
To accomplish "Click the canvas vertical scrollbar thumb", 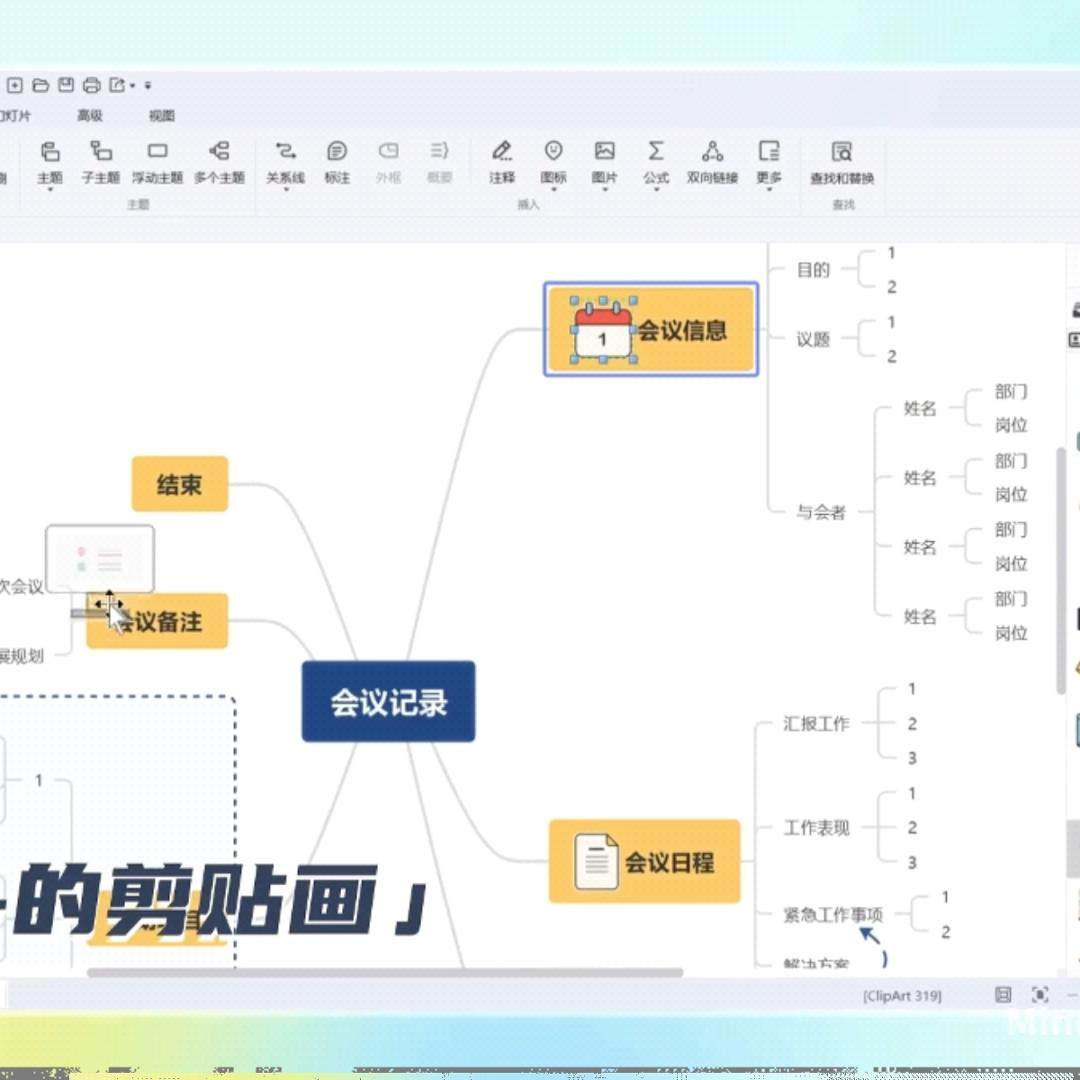I will coord(1061,571).
